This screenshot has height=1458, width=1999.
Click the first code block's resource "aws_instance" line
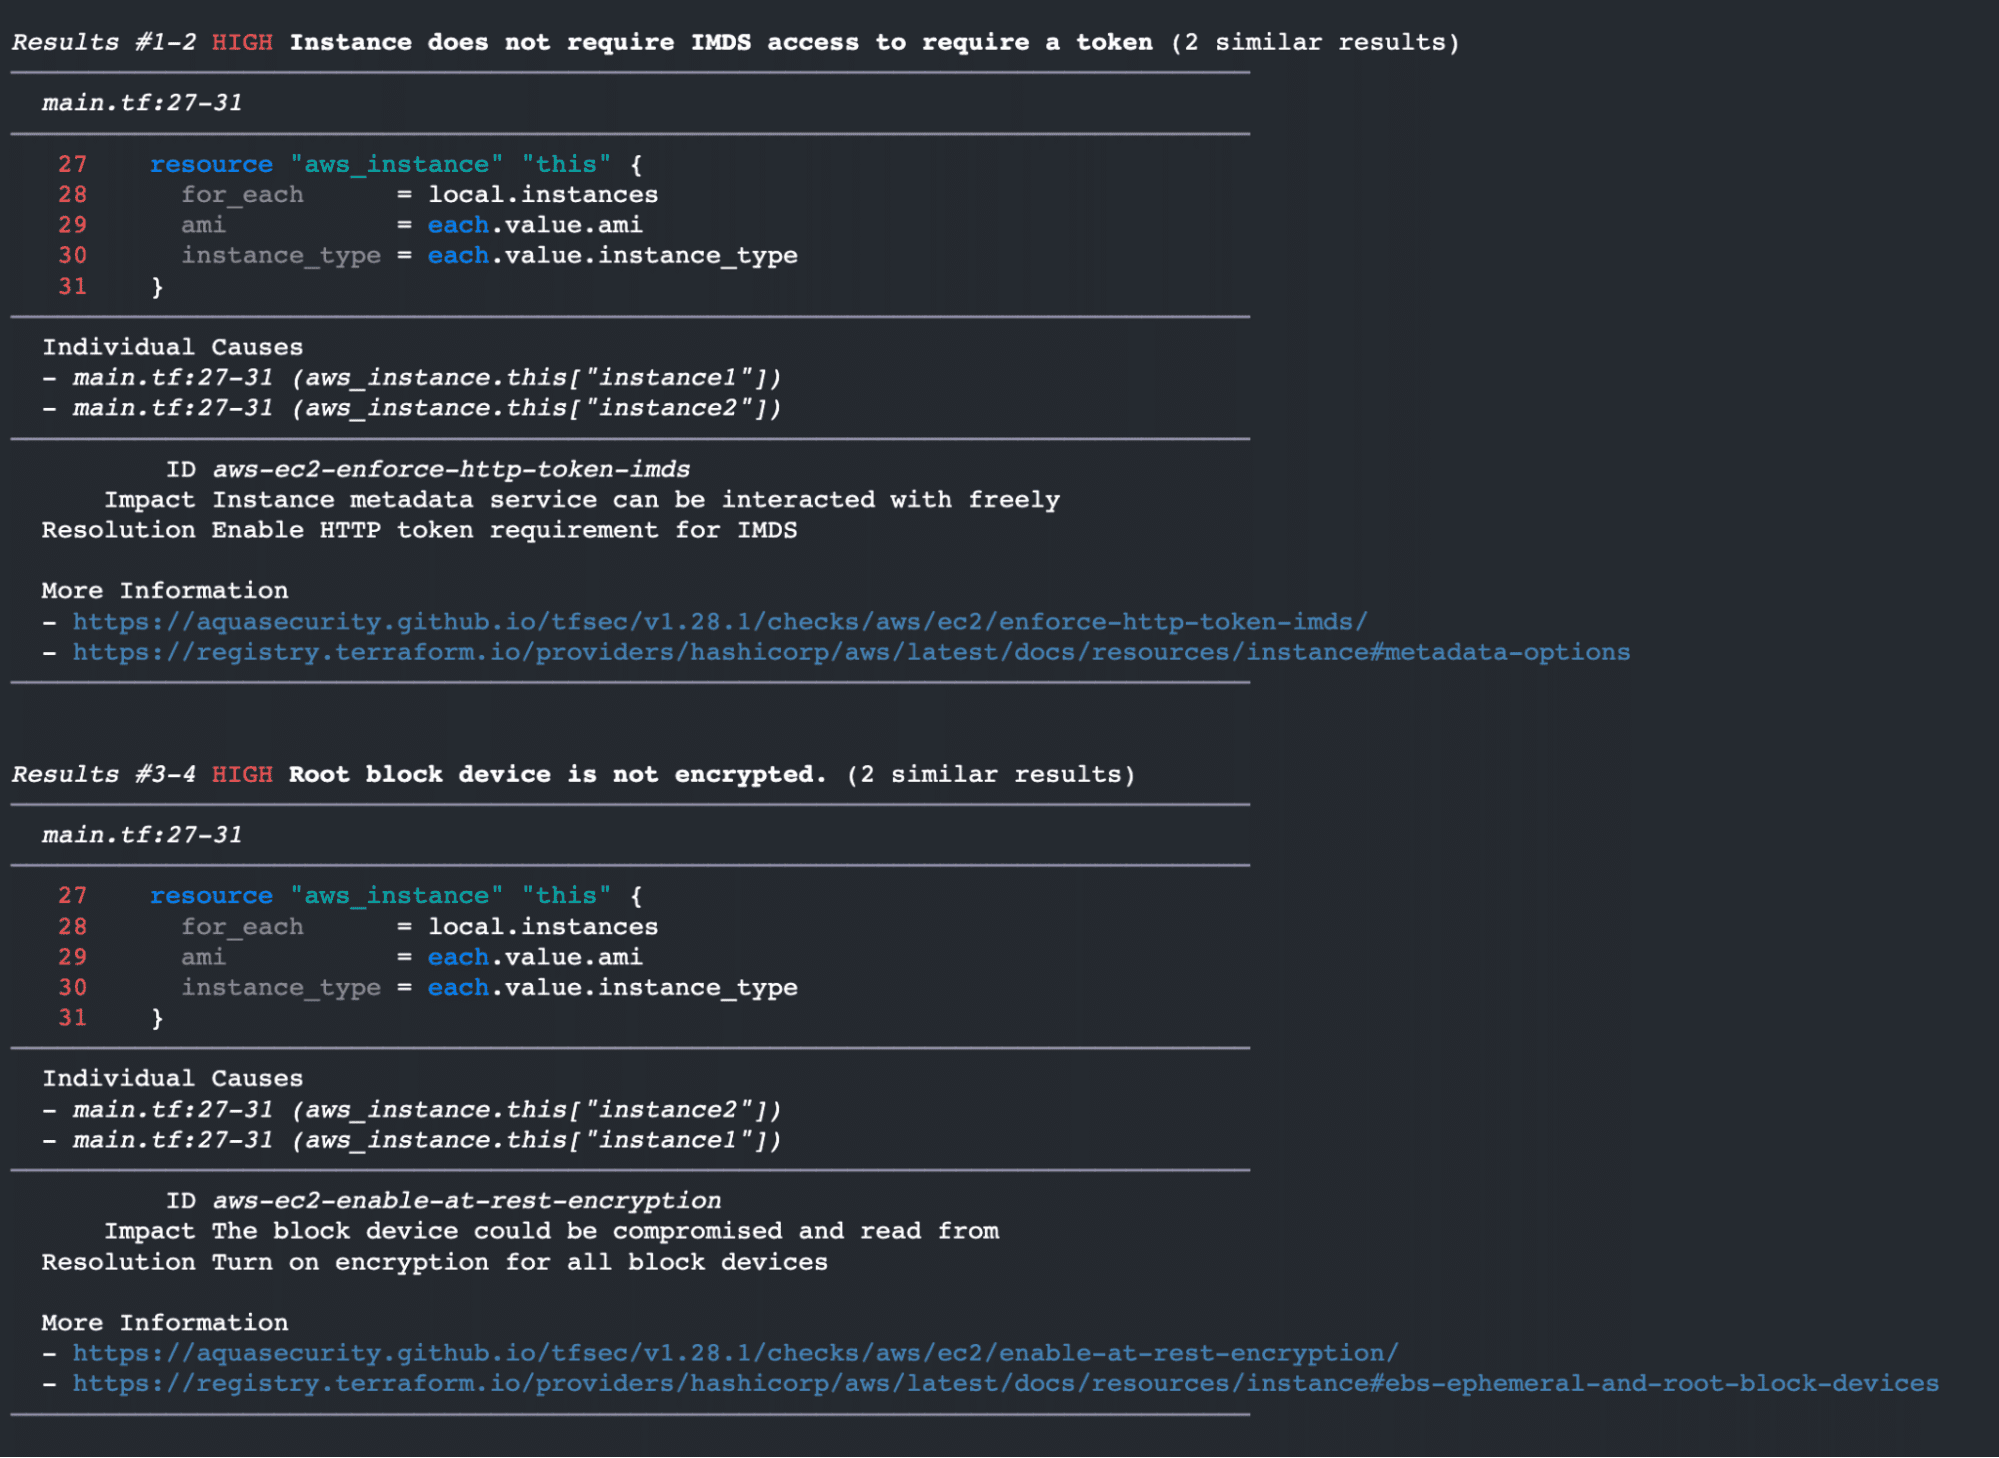click(x=396, y=165)
